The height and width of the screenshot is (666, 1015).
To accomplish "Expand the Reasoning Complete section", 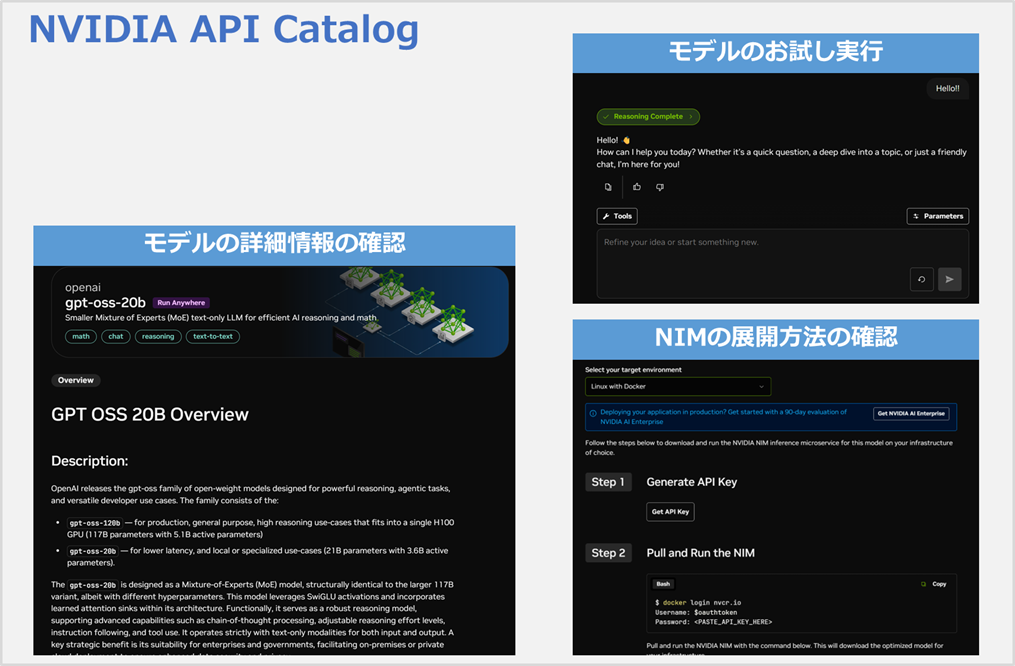I will pos(648,116).
